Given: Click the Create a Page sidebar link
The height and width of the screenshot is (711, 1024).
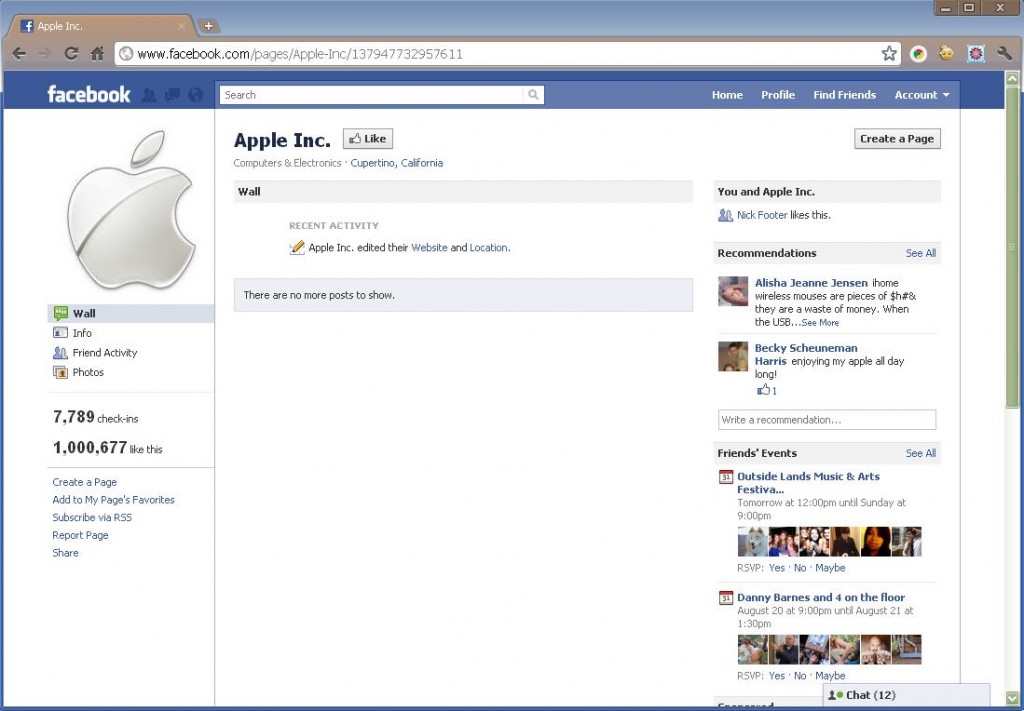Looking at the screenshot, I should 85,482.
